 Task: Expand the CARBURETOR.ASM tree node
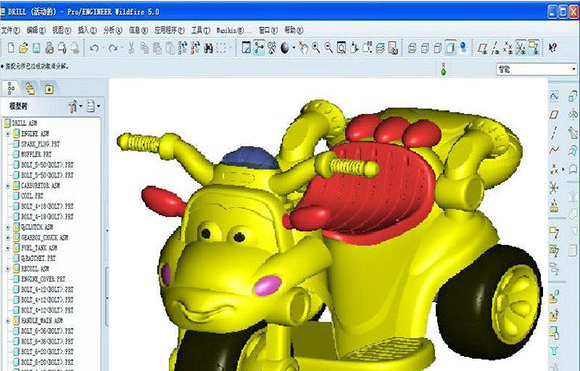(7, 186)
